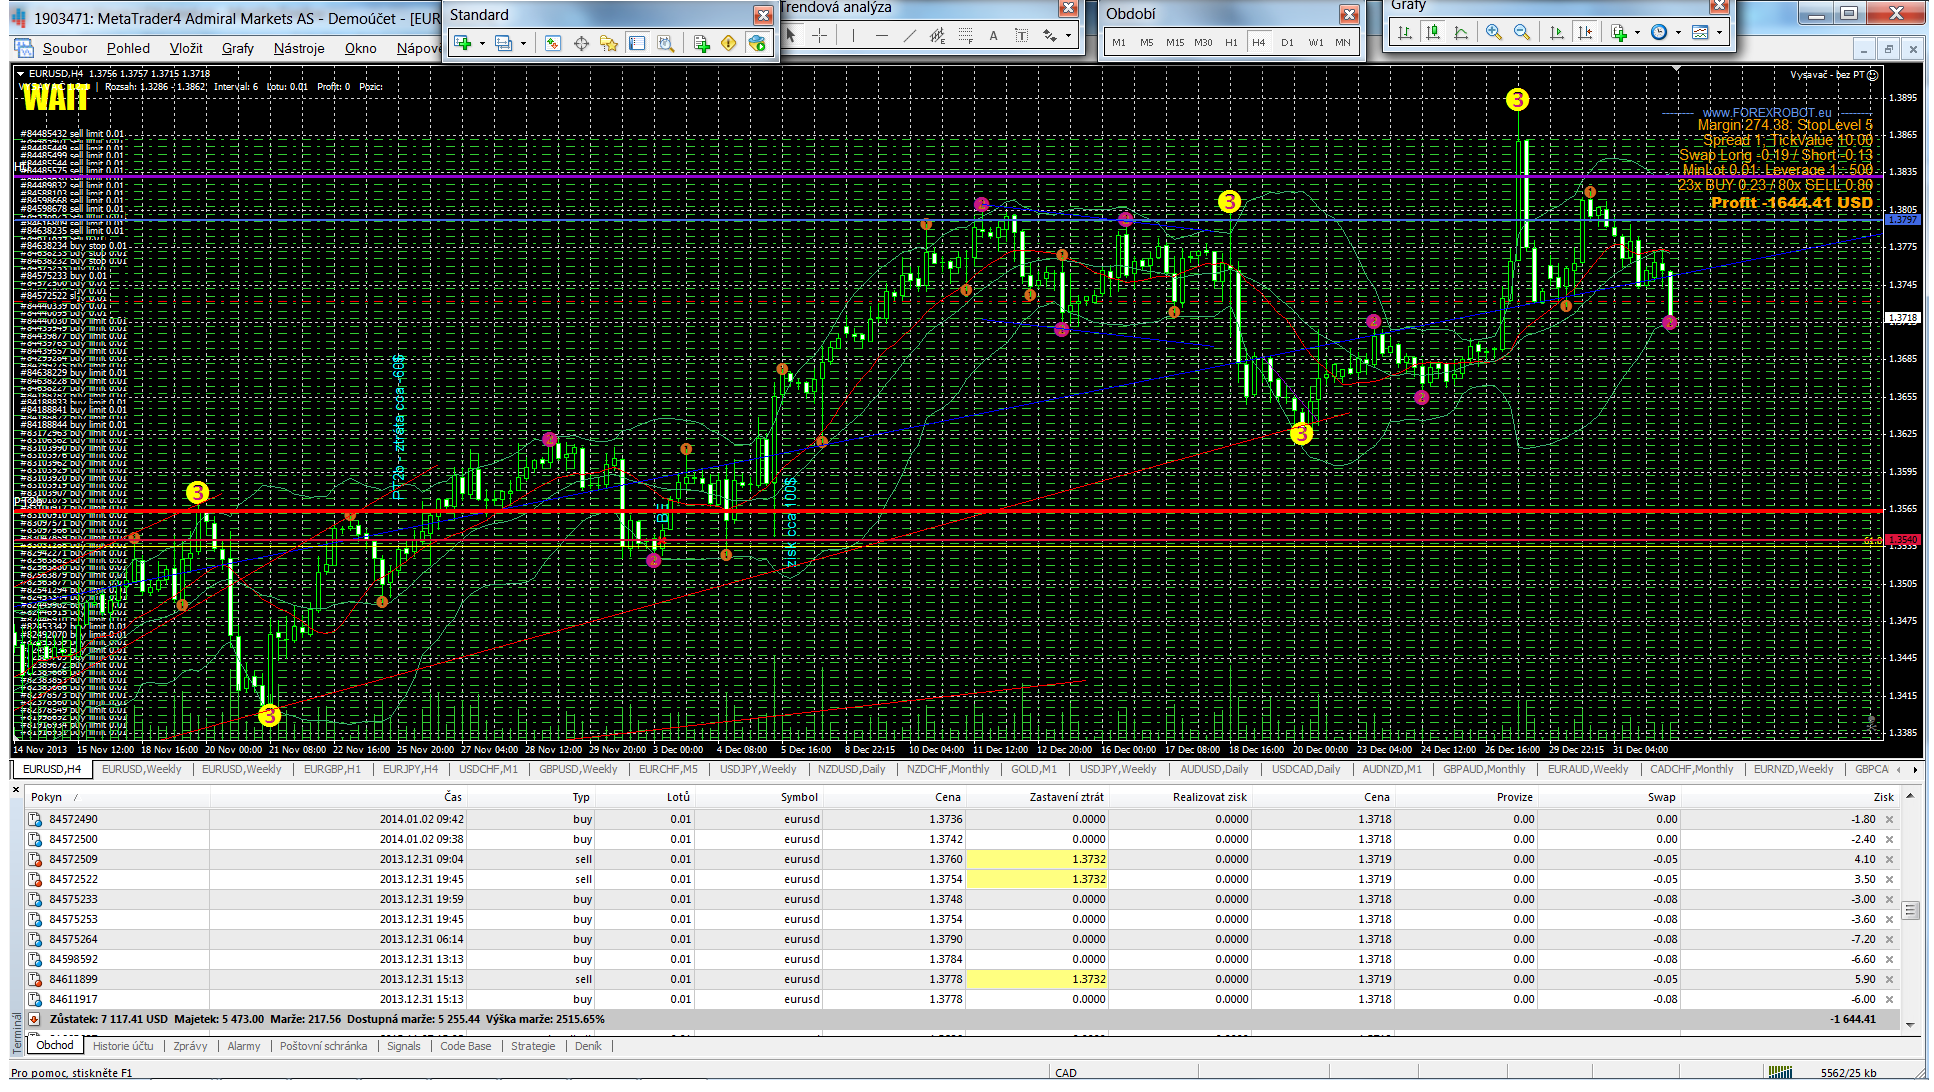The height and width of the screenshot is (1092, 1934).
Task: Toggle the Terminal window icon
Action: click(x=637, y=43)
